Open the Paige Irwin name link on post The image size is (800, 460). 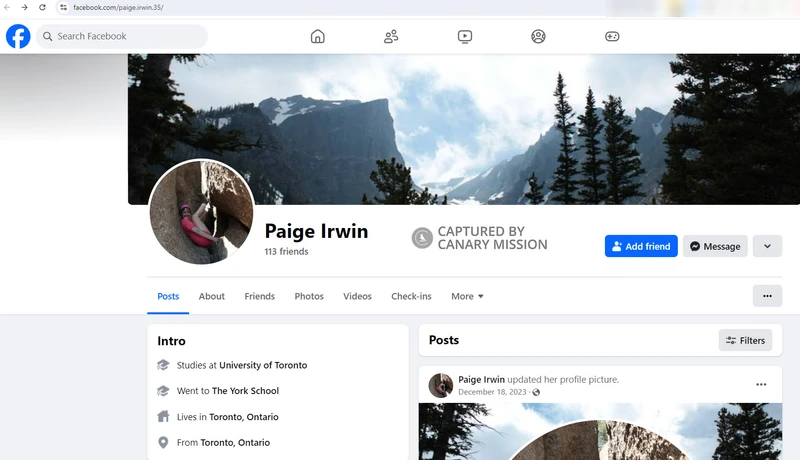click(x=481, y=379)
